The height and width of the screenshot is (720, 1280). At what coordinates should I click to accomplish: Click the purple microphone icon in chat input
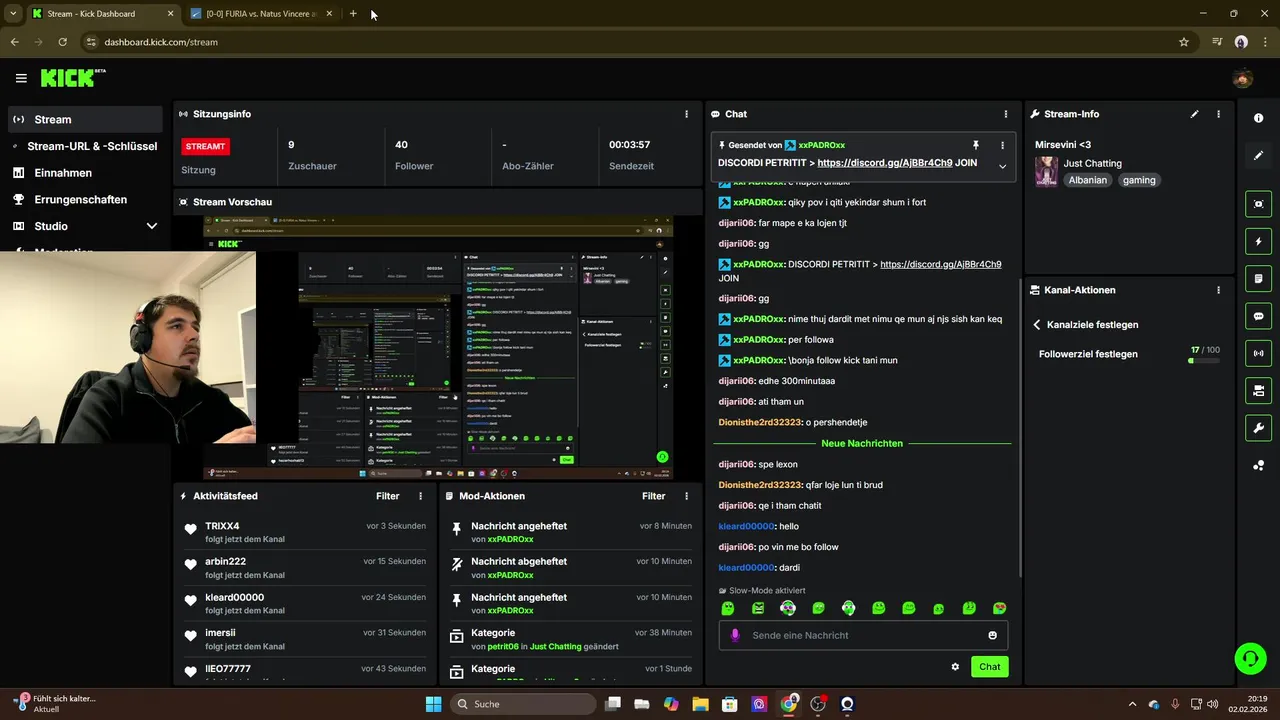click(736, 635)
